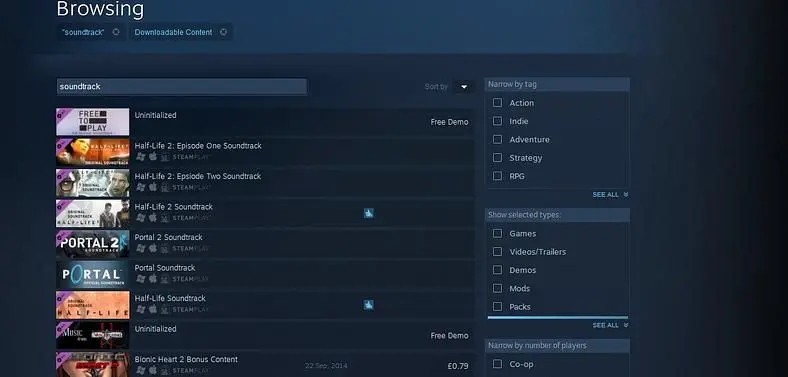The height and width of the screenshot is (377, 788).
Task: Click the 22 Sep, 2014 release date
Action: point(326,365)
